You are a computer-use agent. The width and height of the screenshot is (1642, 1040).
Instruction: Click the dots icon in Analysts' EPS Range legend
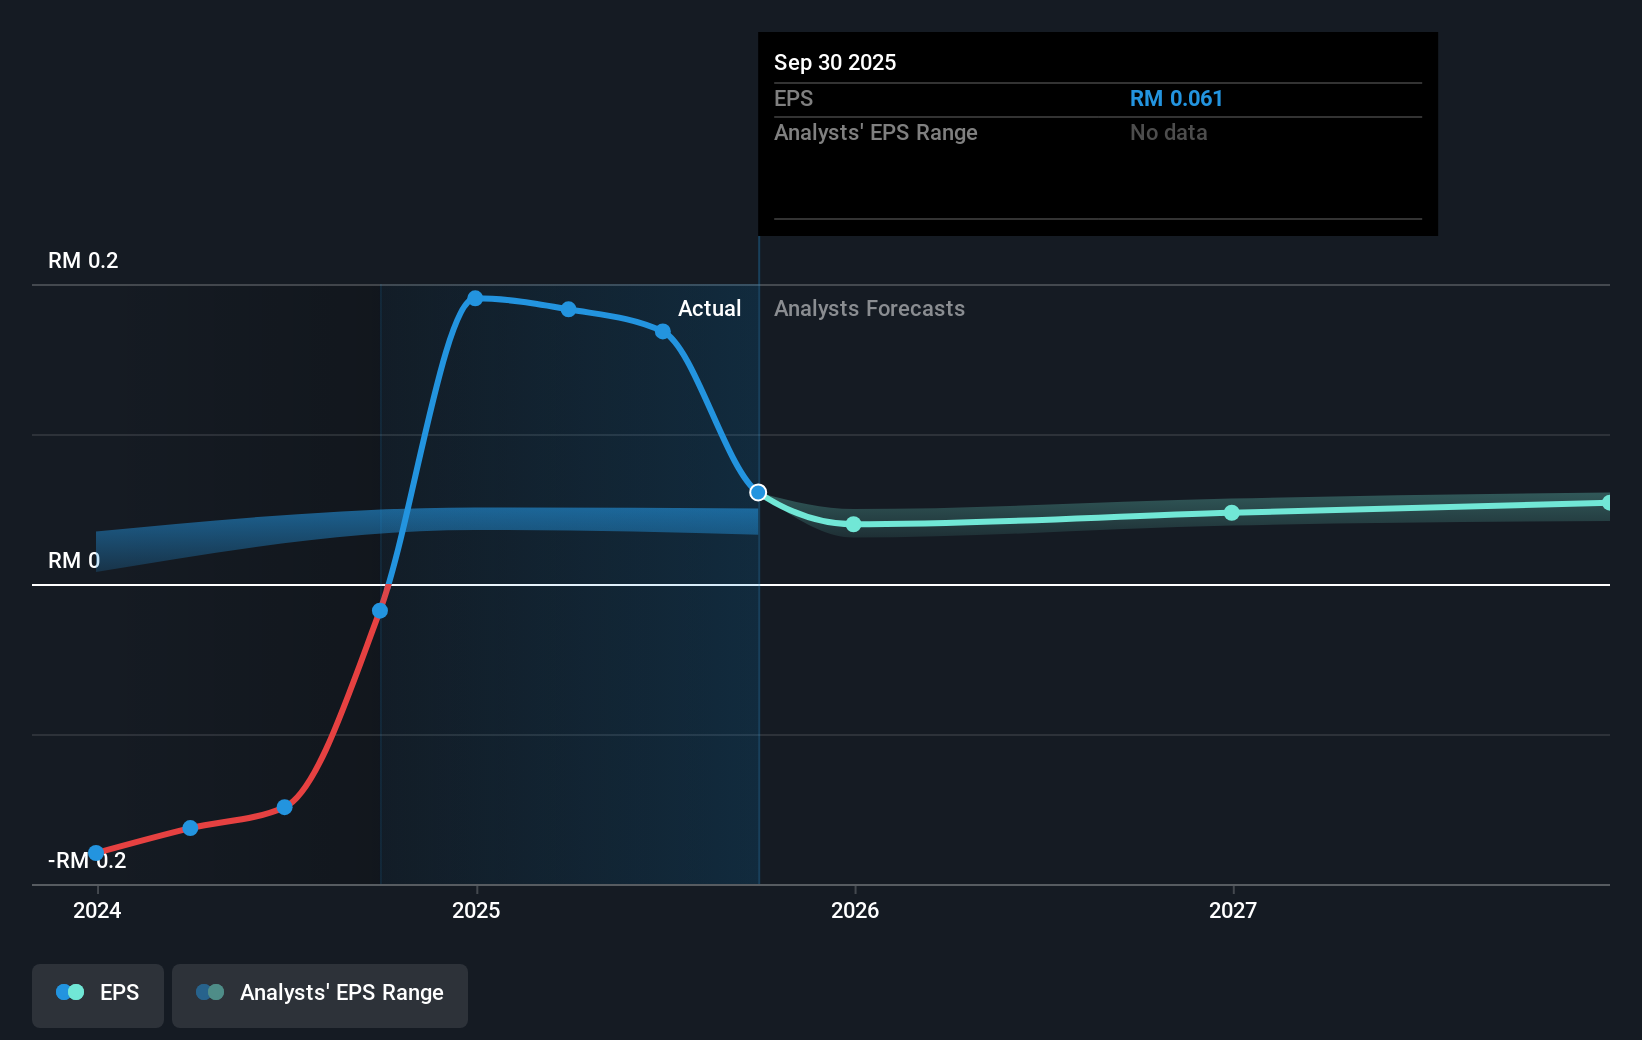point(210,992)
